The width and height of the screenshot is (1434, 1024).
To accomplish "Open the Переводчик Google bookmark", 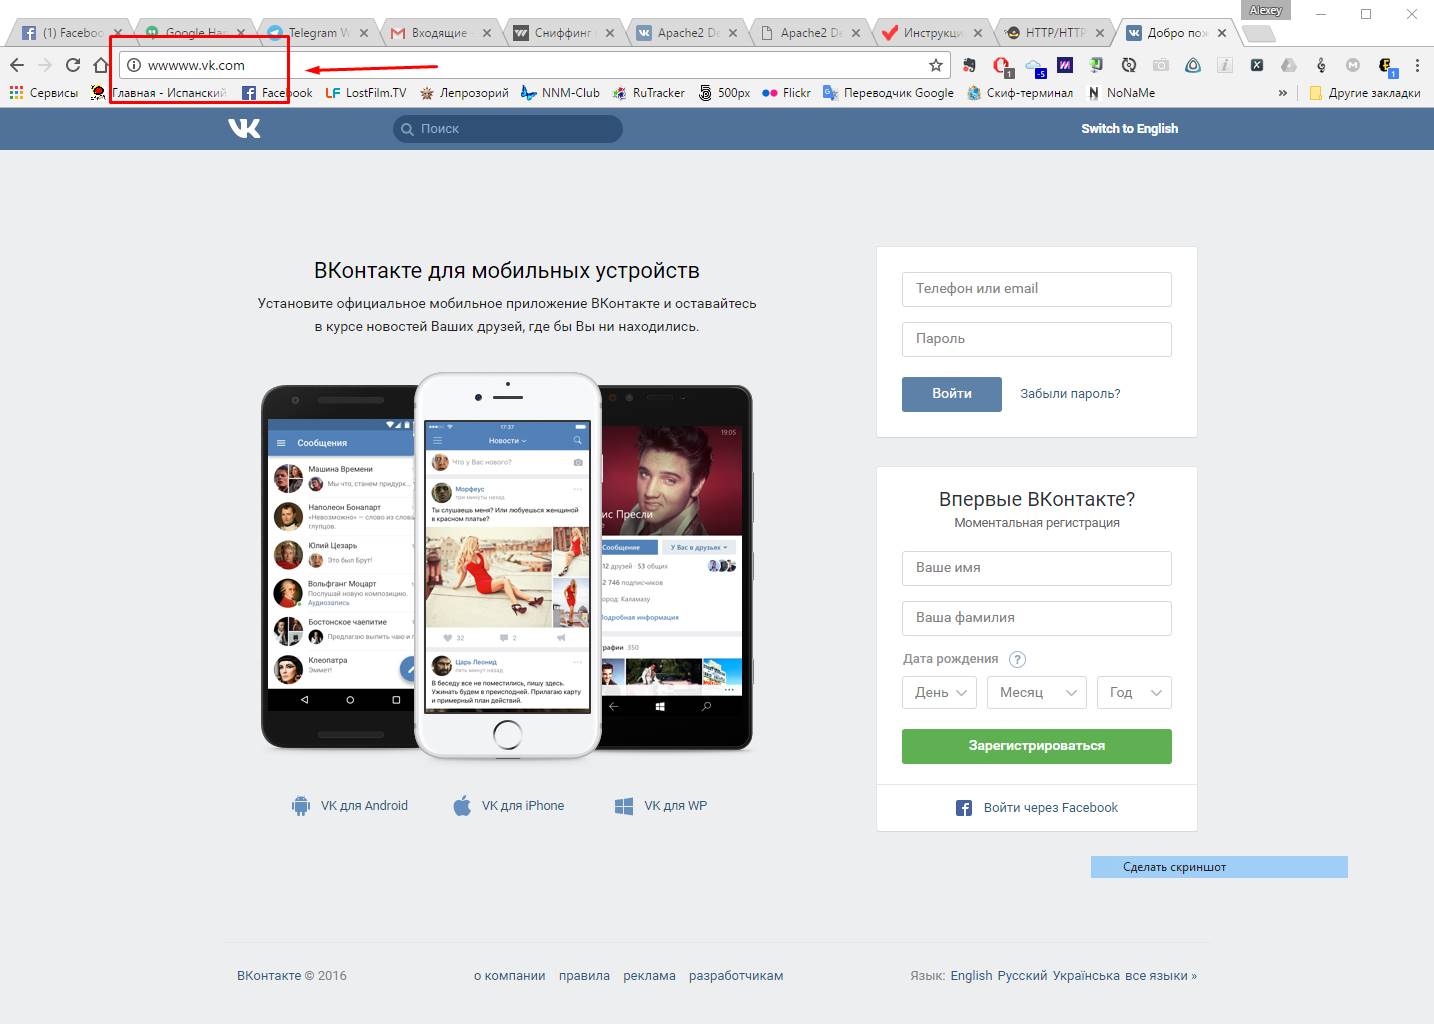I will coord(888,93).
